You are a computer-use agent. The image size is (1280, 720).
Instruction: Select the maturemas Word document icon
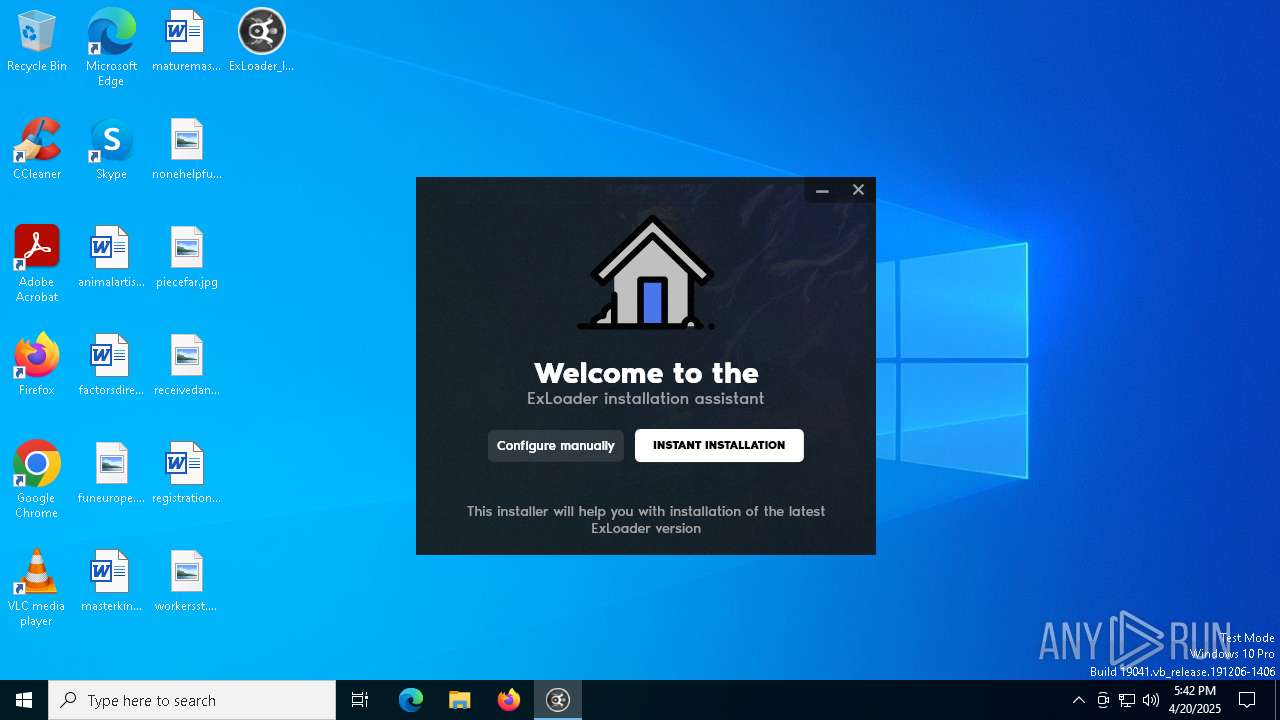[186, 42]
